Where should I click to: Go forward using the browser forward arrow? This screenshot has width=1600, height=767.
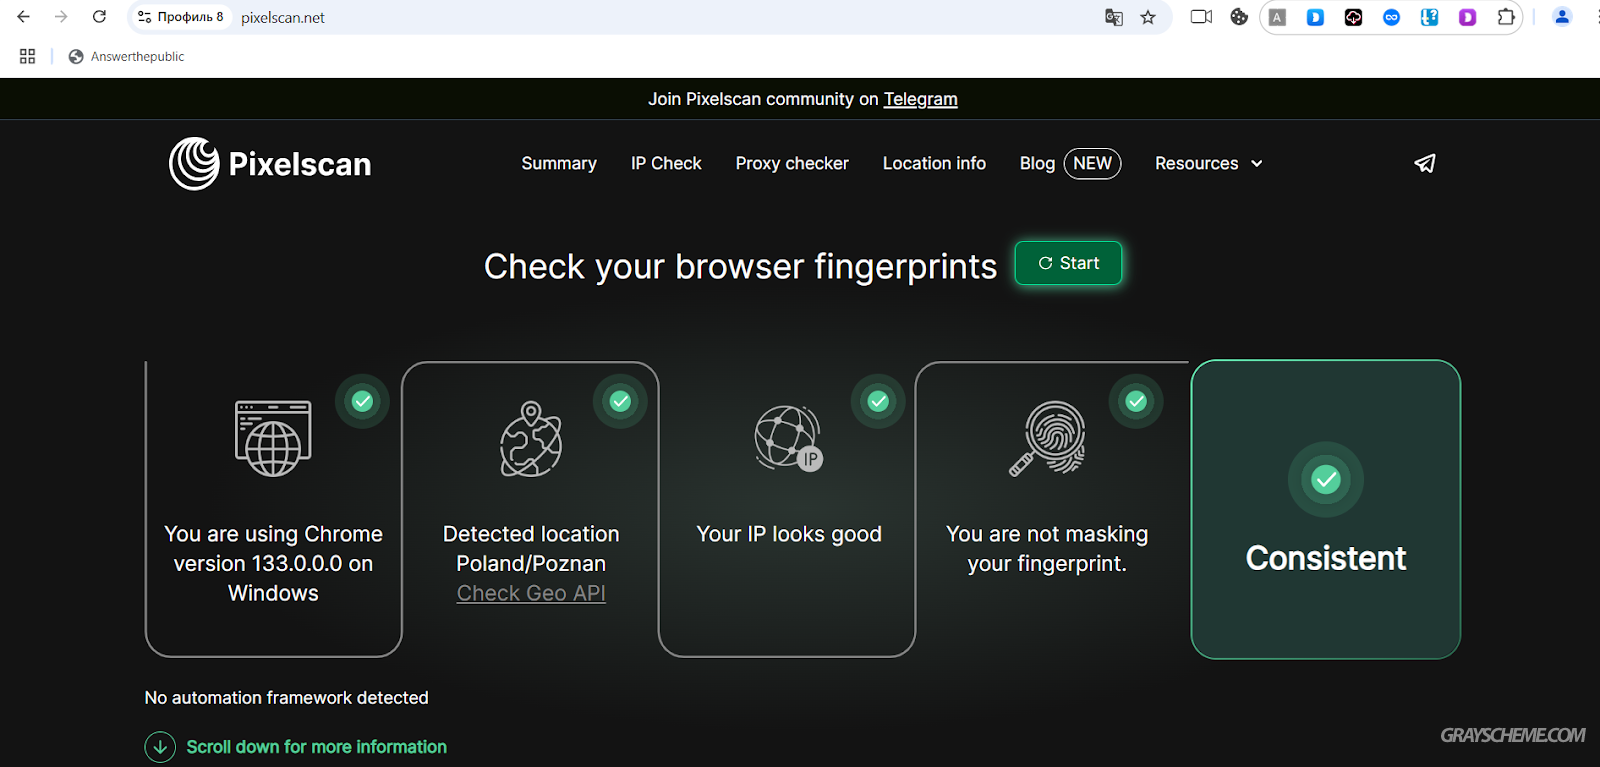pyautogui.click(x=61, y=17)
